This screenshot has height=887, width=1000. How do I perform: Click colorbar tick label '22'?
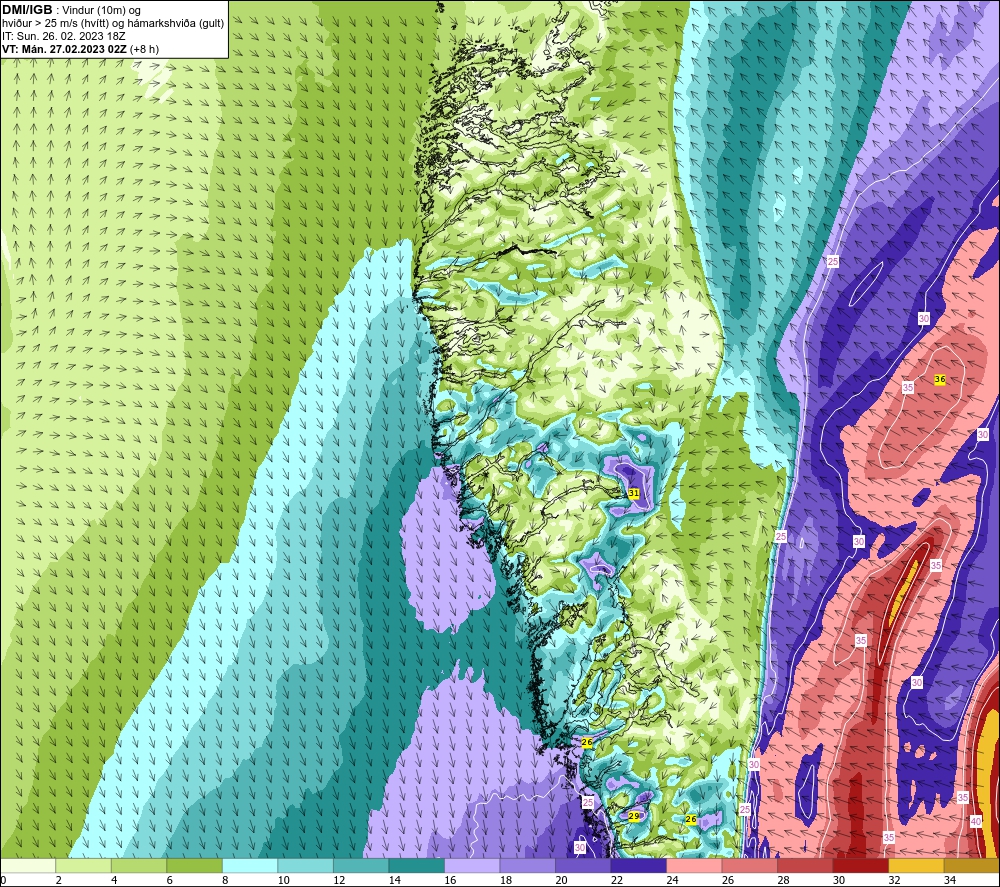coord(617,881)
